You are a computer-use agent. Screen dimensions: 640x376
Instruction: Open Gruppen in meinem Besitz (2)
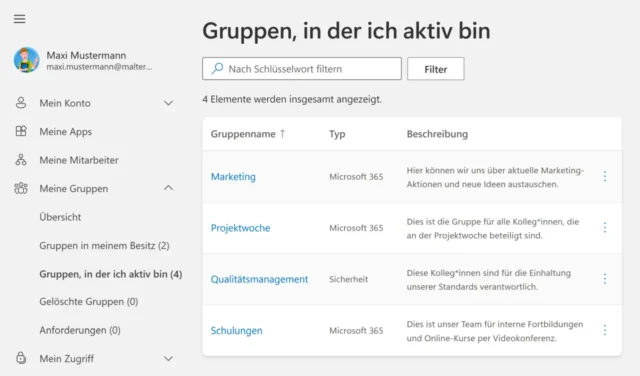(104, 245)
